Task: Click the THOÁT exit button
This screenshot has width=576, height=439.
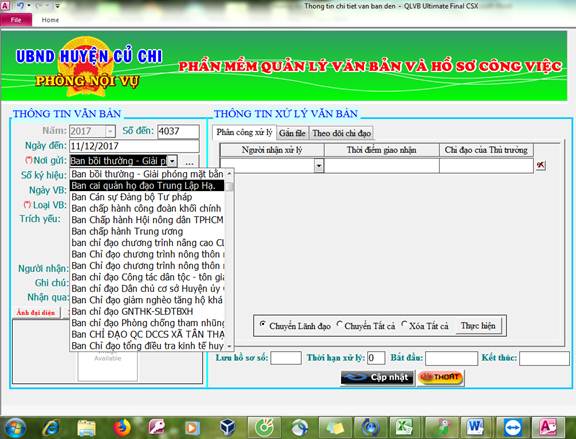Action: click(440, 378)
